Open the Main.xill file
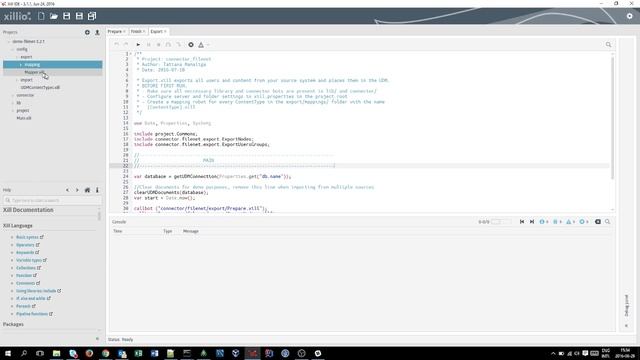Viewport: 640px width, 360px height. click(x=24, y=118)
